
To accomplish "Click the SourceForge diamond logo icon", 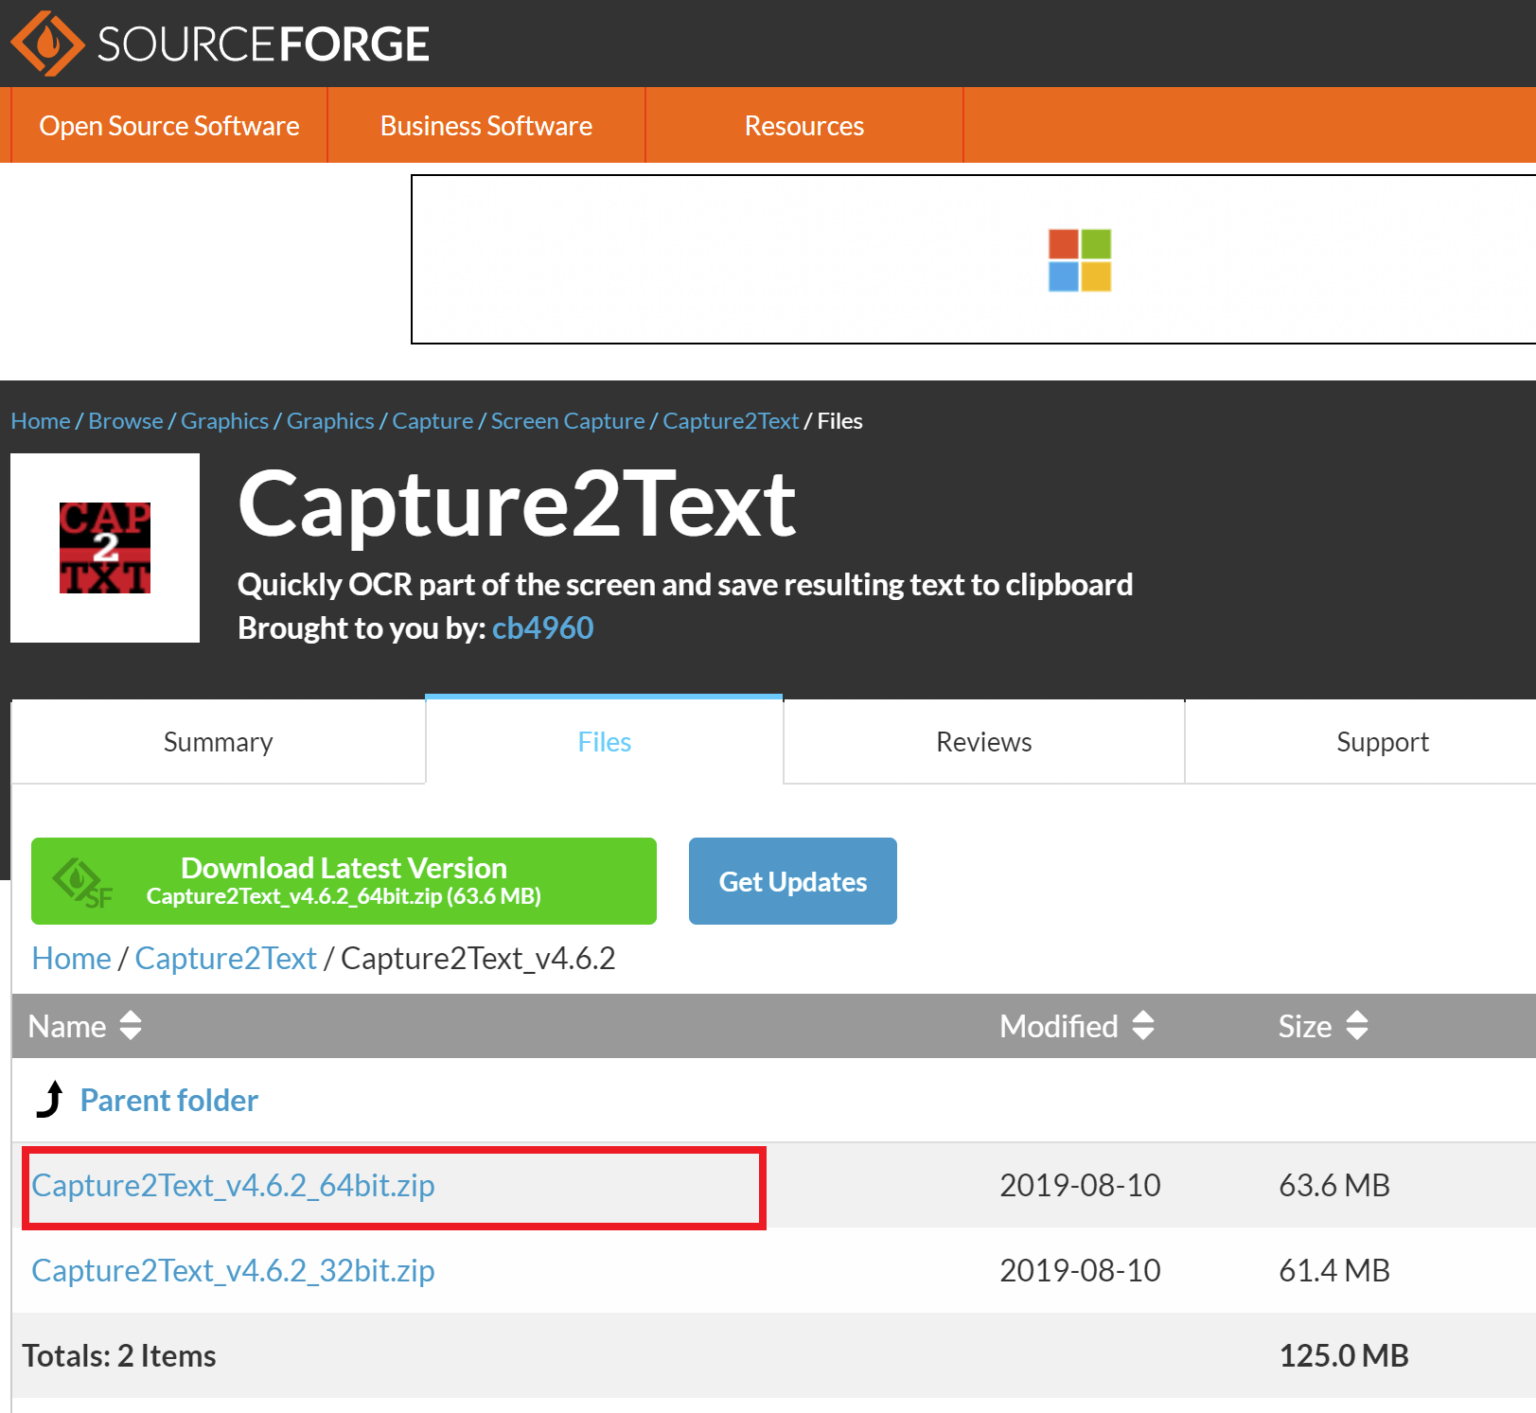I will (47, 44).
